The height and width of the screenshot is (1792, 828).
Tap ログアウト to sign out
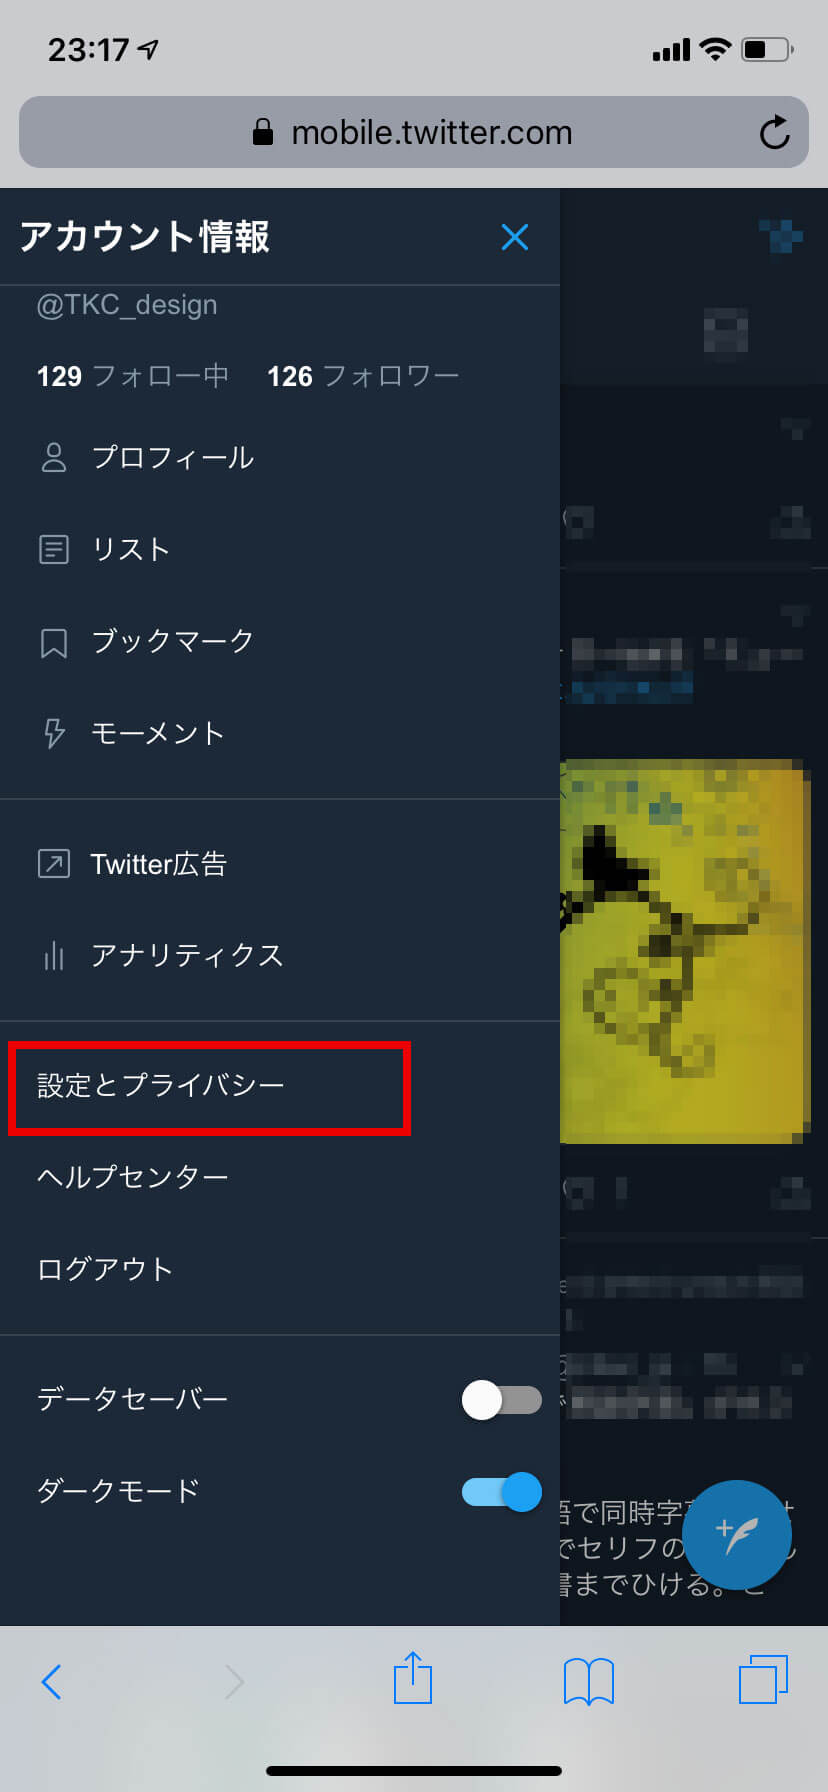pyautogui.click(x=105, y=1269)
